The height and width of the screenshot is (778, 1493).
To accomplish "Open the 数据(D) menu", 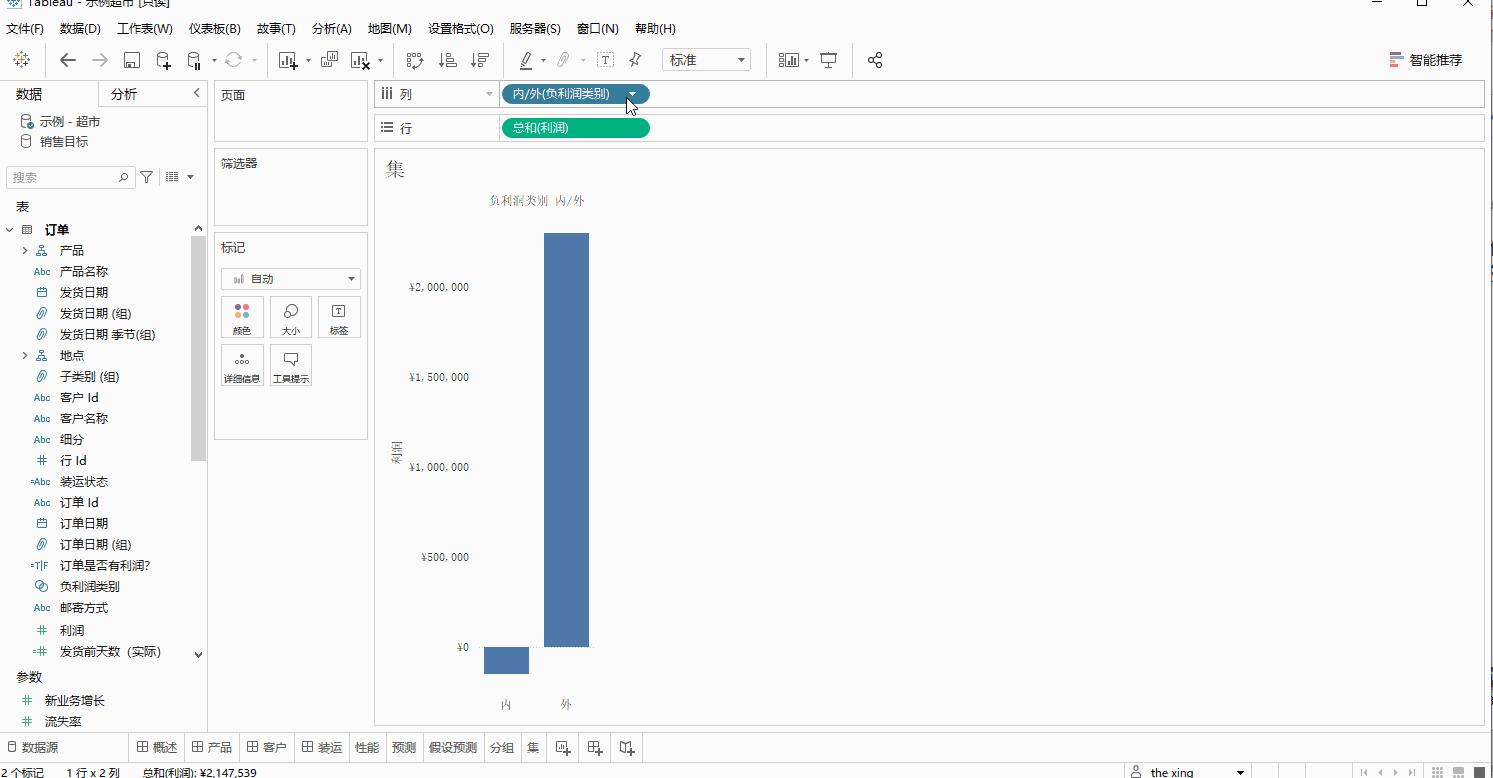I will point(80,29).
